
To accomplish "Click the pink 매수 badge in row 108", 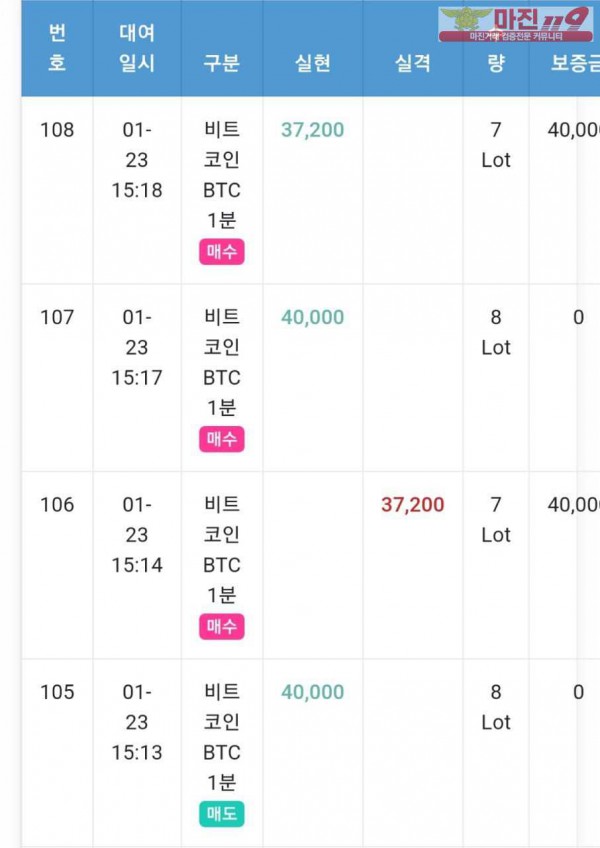I will [x=221, y=252].
